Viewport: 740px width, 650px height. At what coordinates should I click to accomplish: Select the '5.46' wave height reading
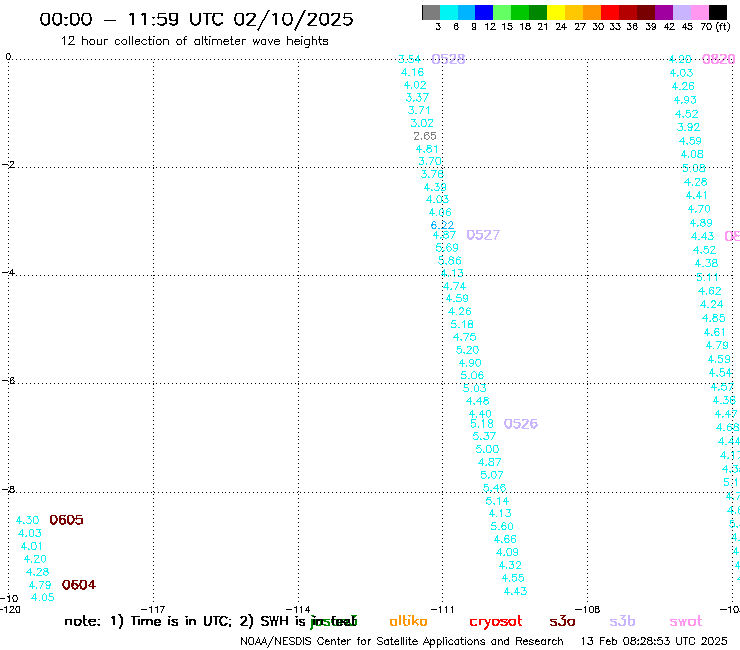pos(495,488)
